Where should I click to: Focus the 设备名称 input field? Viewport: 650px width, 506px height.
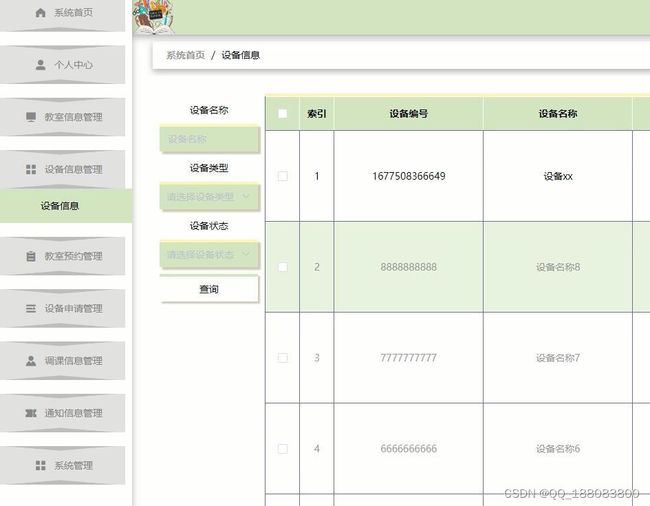[209, 139]
